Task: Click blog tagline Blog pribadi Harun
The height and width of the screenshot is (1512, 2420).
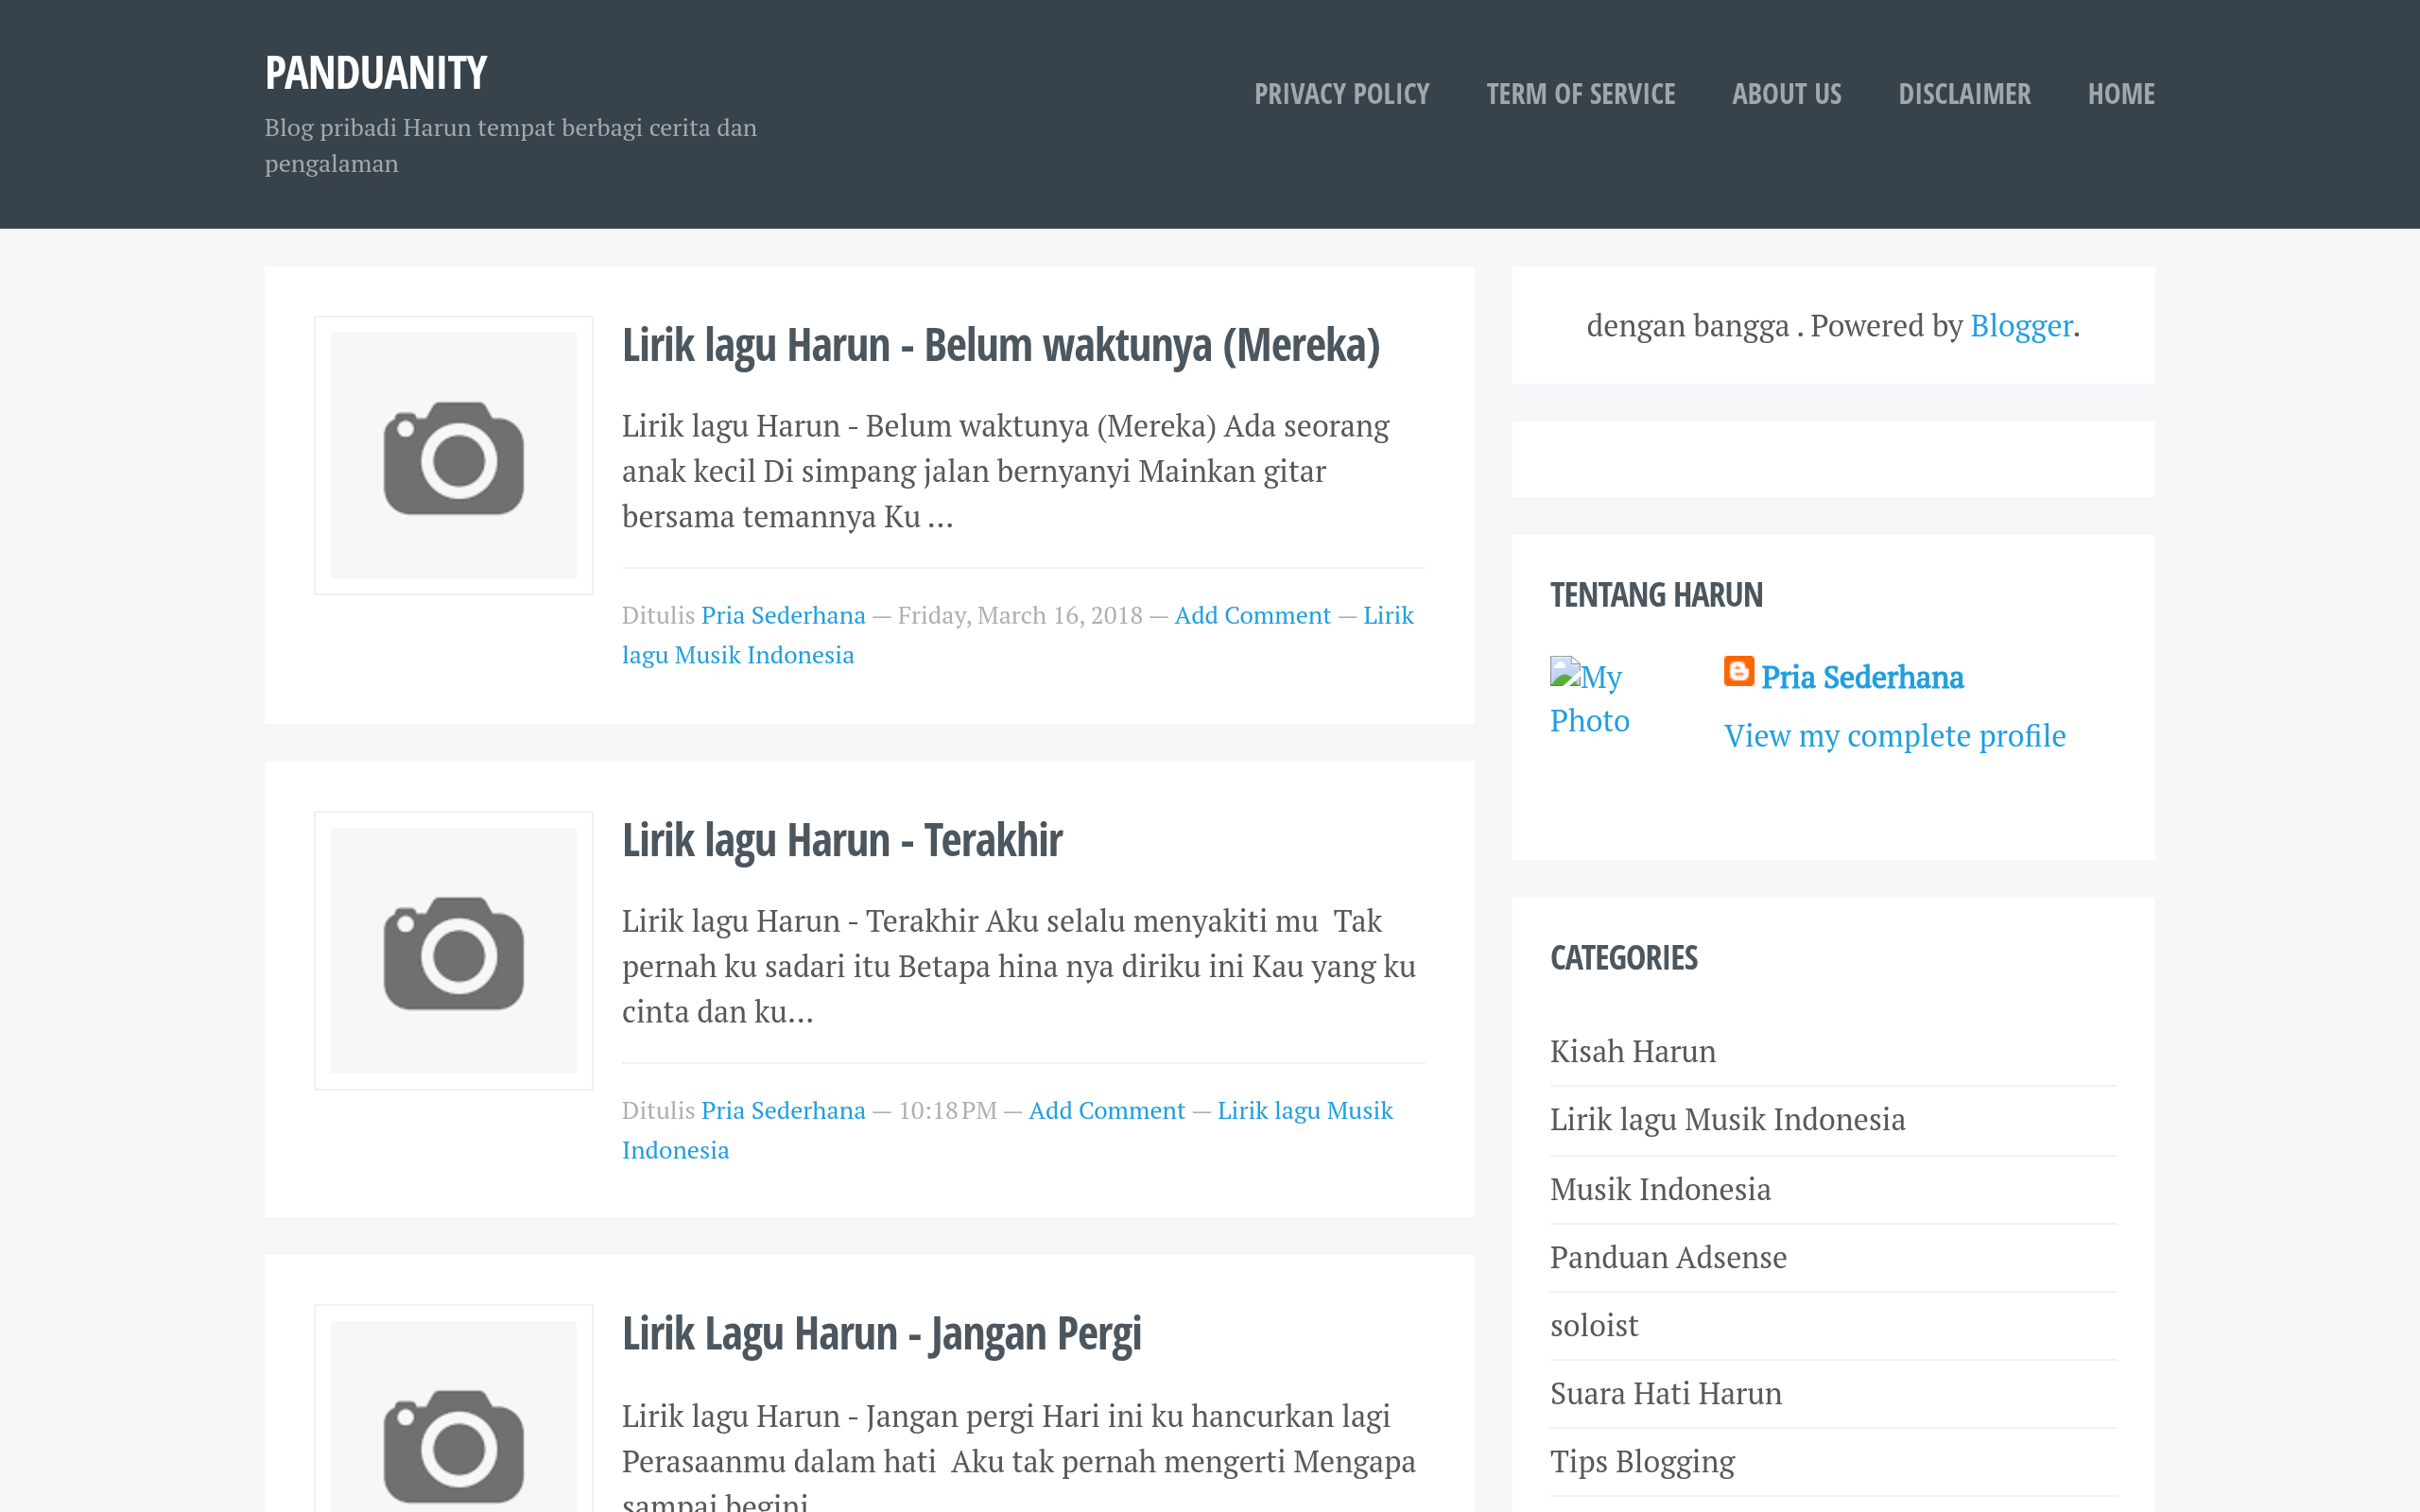Action: 510,145
